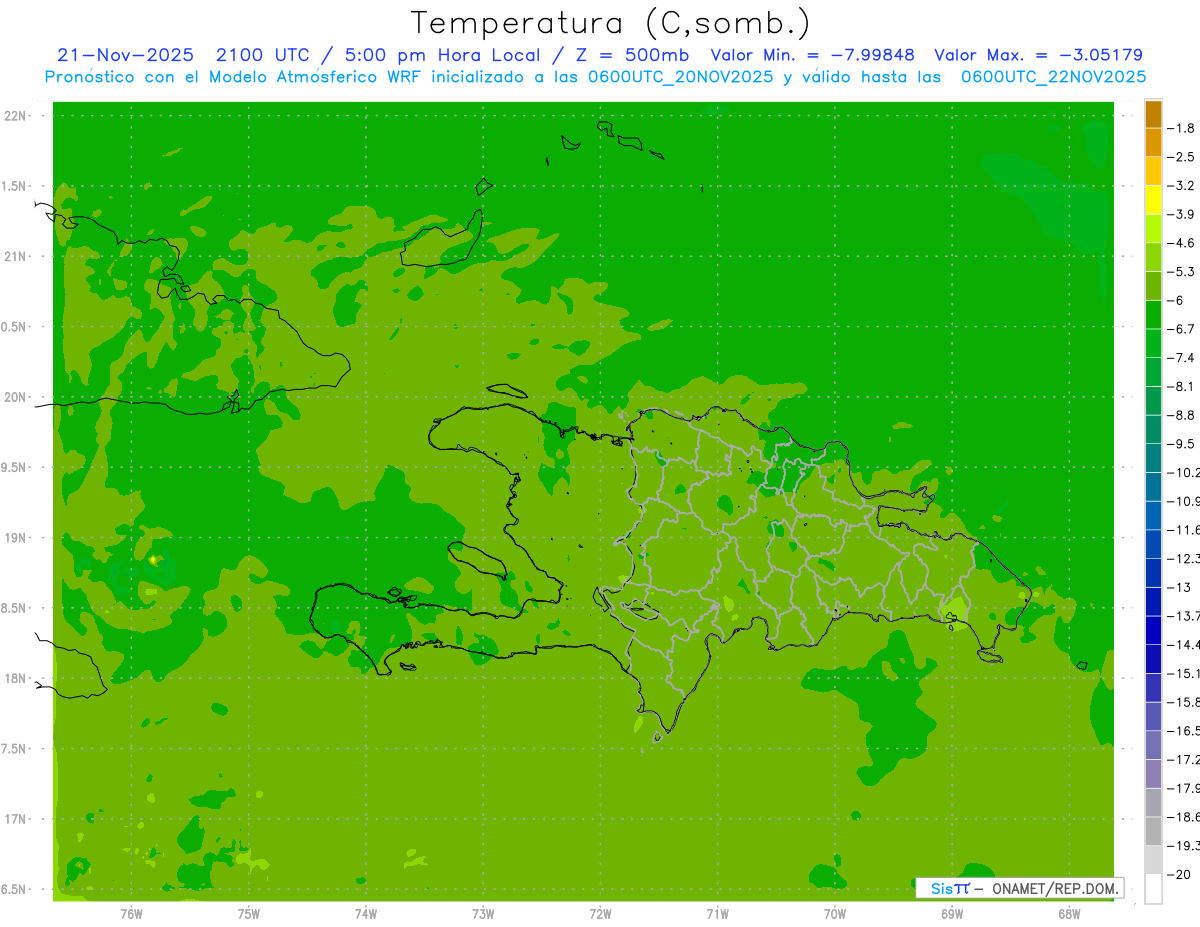Select the '21-Nov-2025' date text

pos(125,56)
